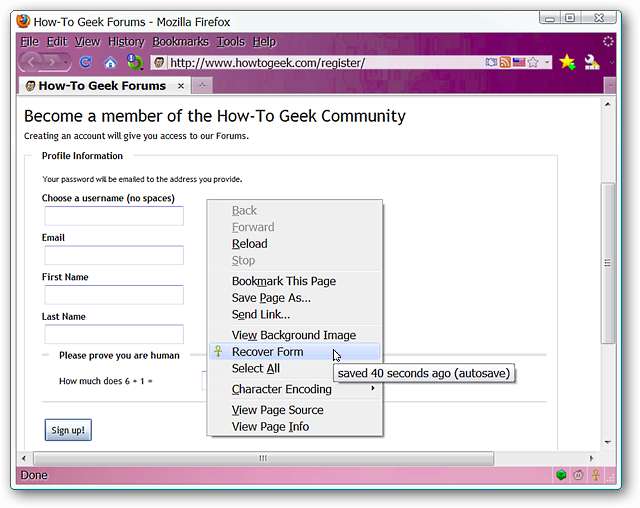Choose Select All from context menu
The image size is (640, 508).
[295, 368]
